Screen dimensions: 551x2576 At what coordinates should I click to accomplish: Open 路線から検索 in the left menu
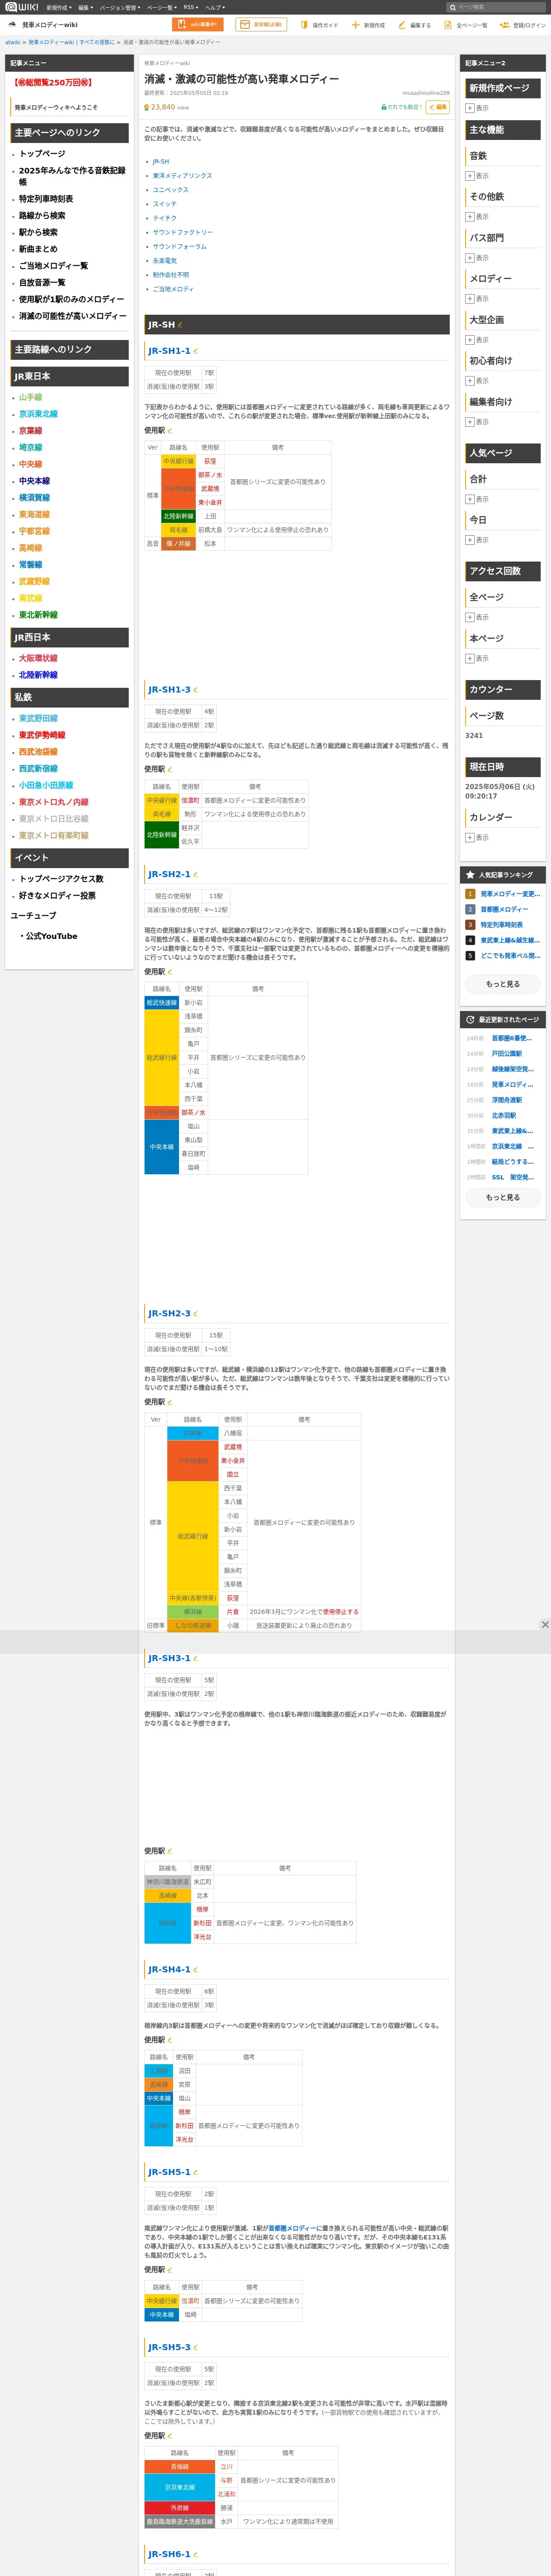tap(42, 215)
